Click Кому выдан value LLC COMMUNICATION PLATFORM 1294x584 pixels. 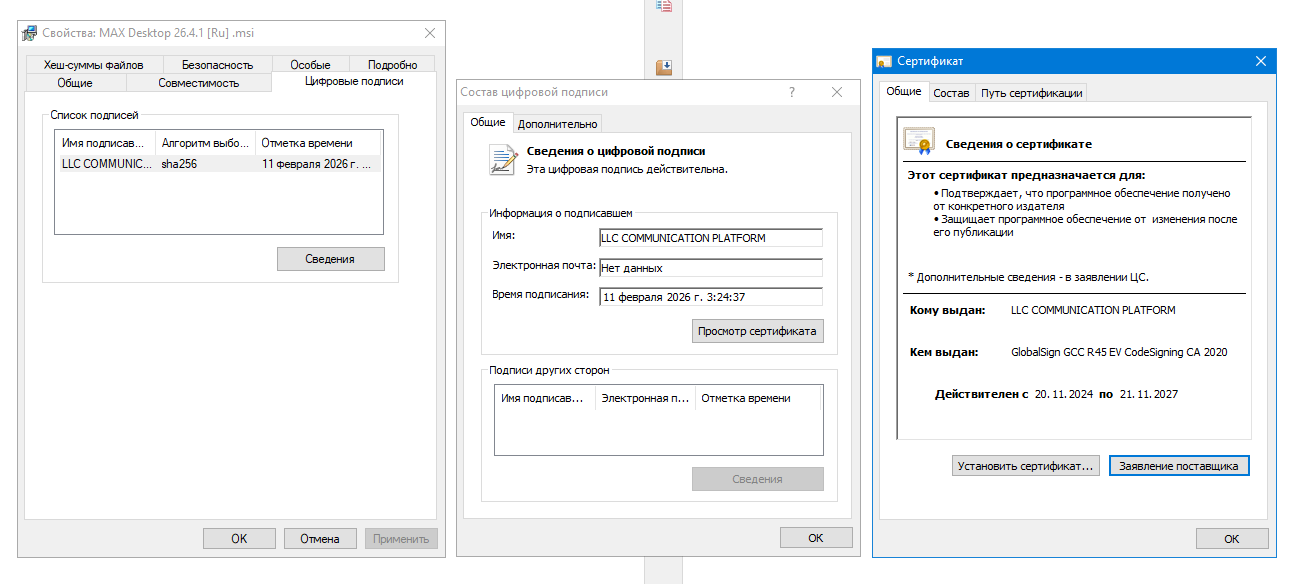tap(1093, 310)
